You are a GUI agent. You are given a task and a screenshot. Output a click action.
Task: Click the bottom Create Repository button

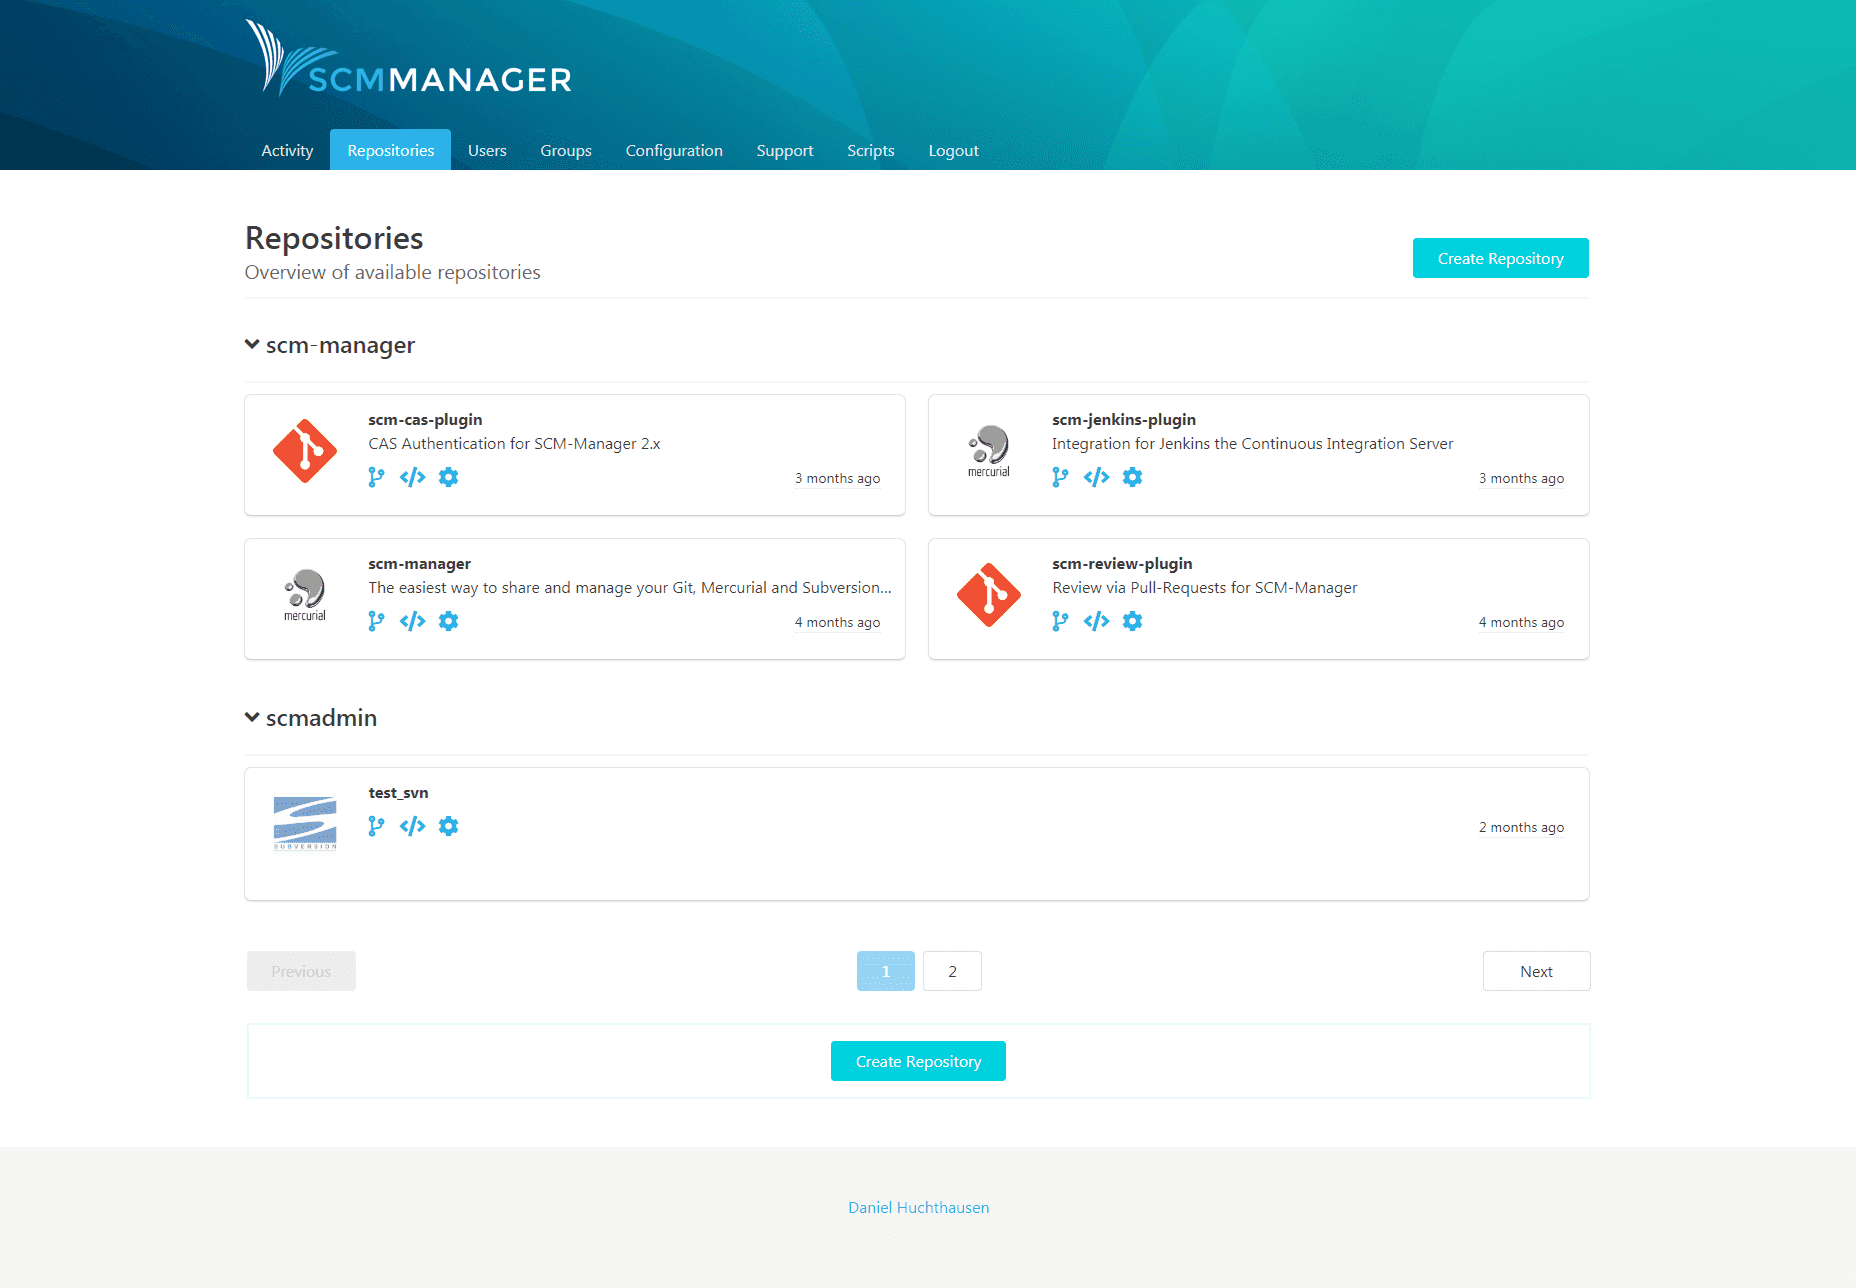[917, 1060]
